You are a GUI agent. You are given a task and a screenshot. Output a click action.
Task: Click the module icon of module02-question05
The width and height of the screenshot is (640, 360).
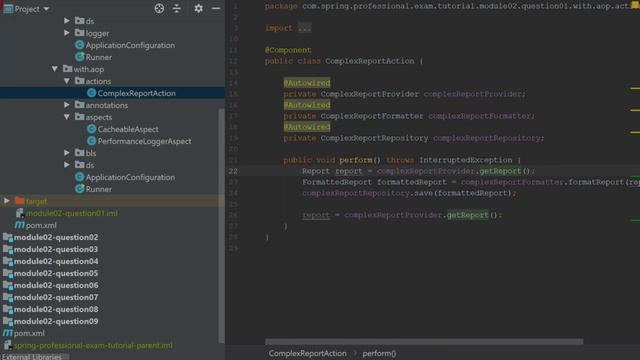click(8, 273)
